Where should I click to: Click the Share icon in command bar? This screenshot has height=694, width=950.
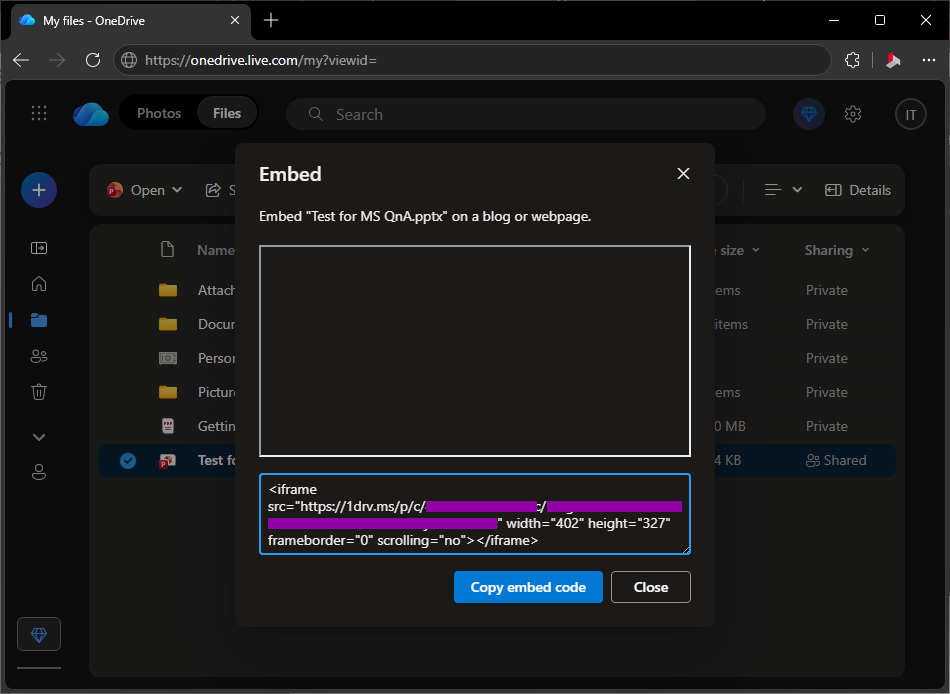pyautogui.click(x=213, y=190)
